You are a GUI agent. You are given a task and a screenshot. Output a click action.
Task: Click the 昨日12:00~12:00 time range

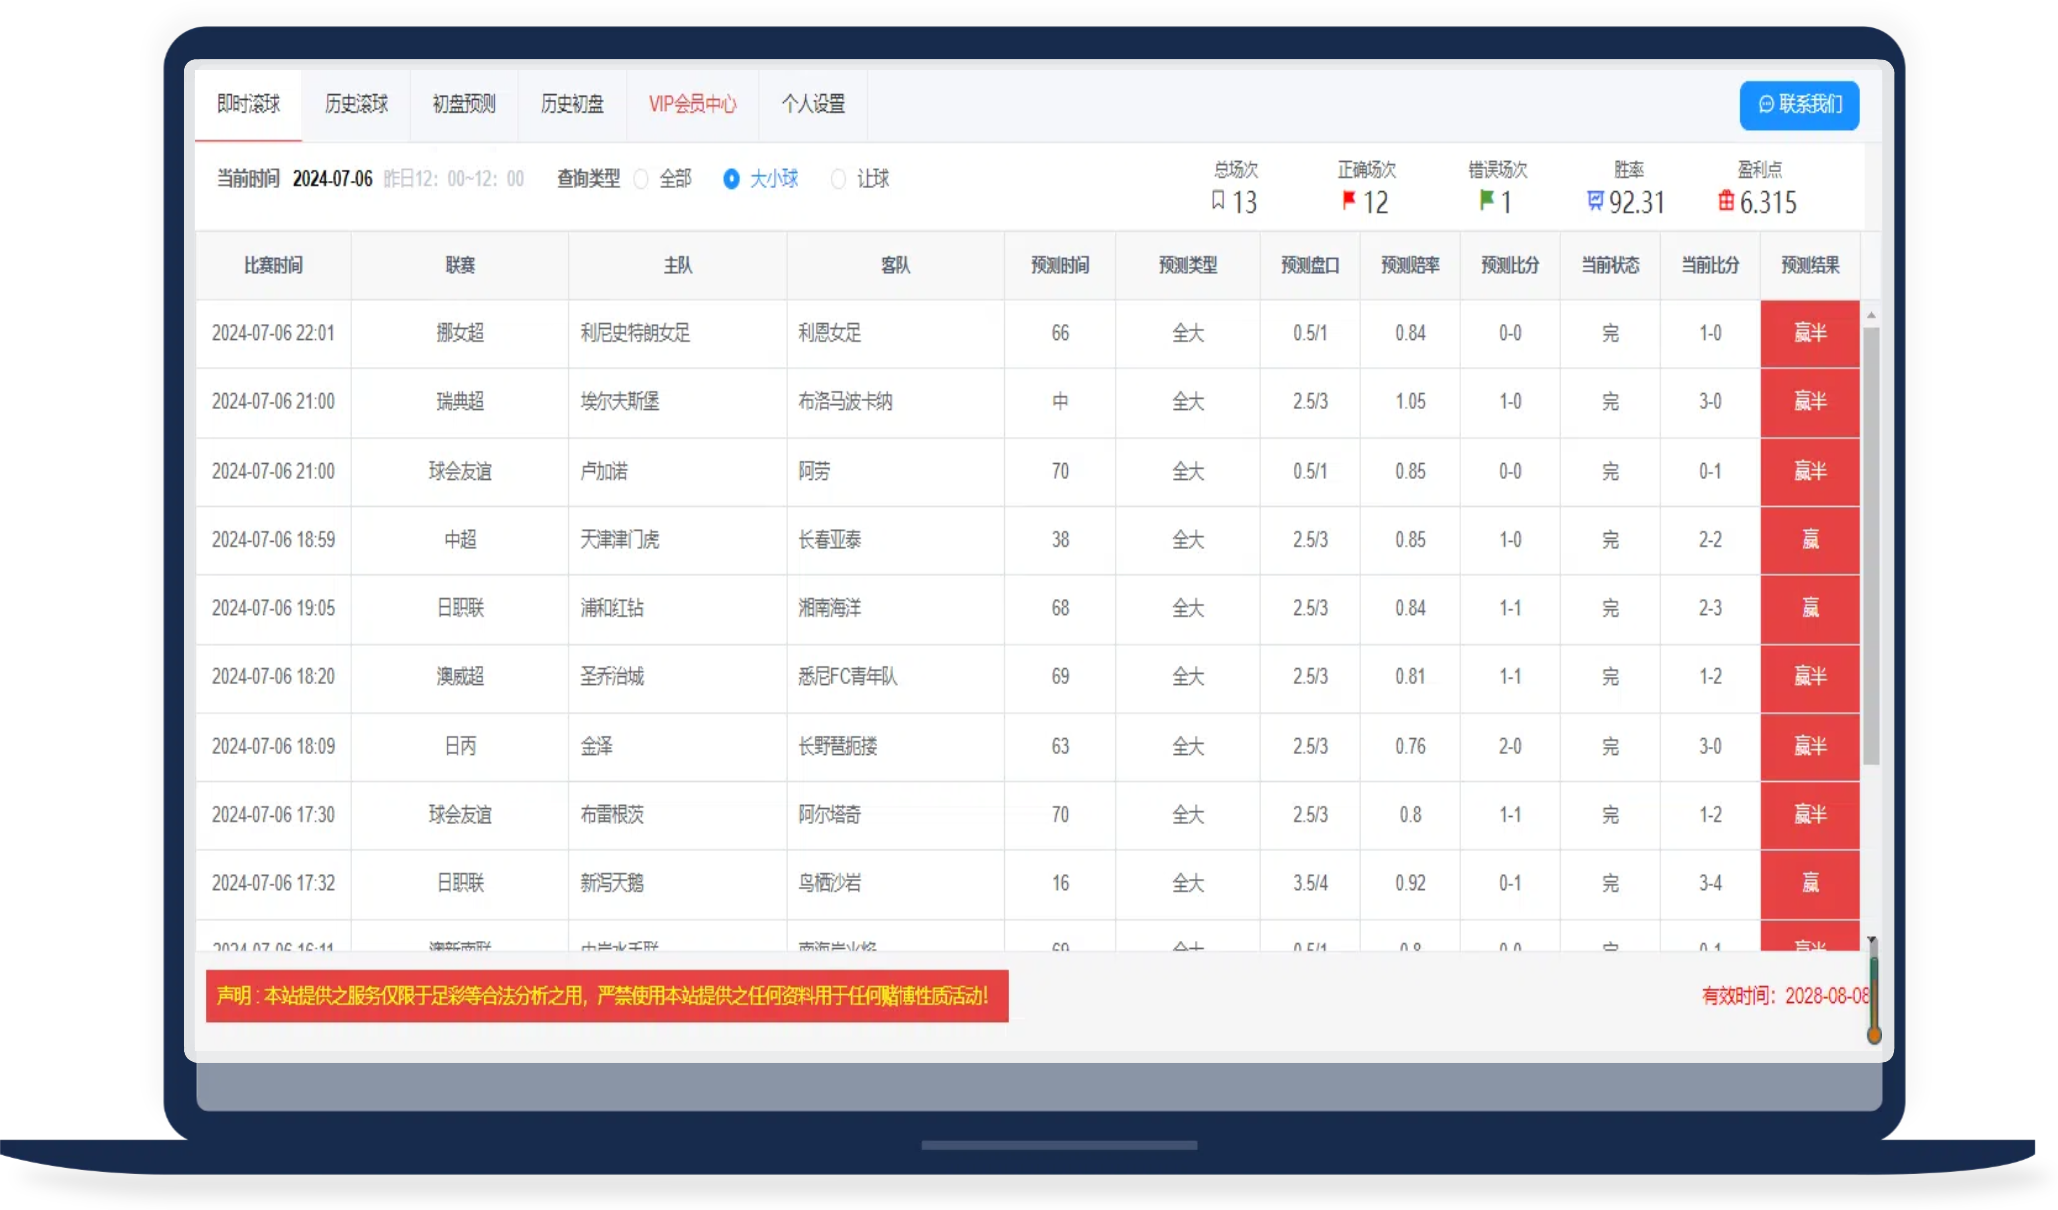pyautogui.click(x=454, y=179)
